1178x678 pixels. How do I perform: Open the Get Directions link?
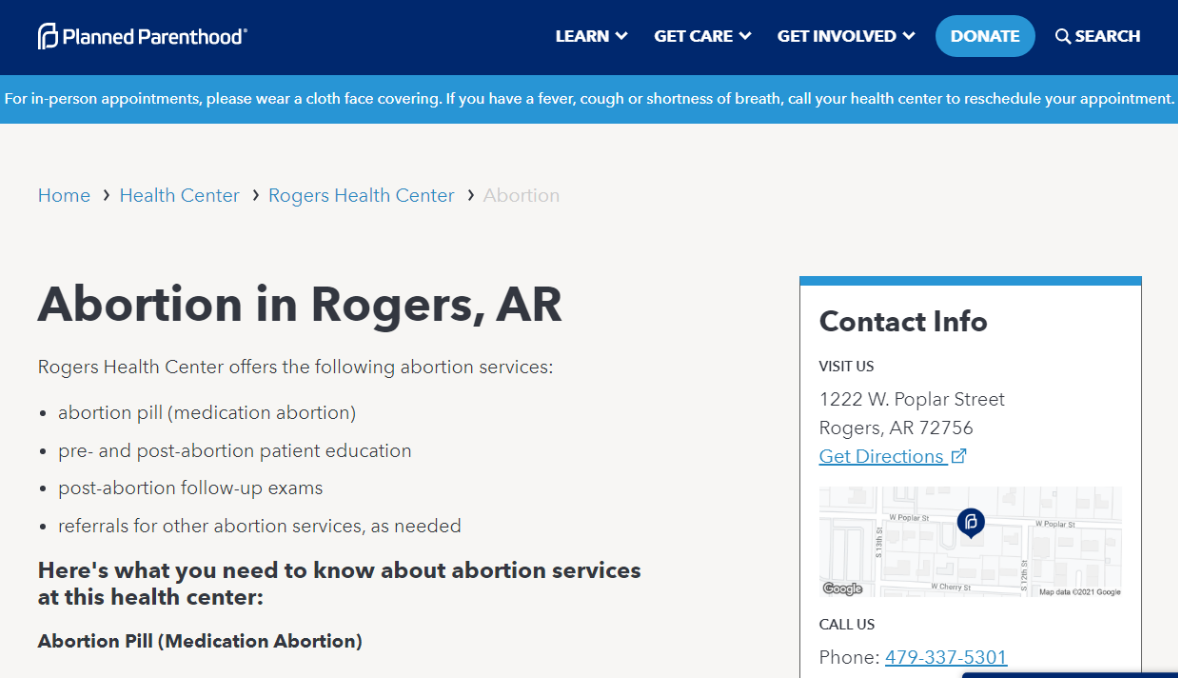[881, 456]
